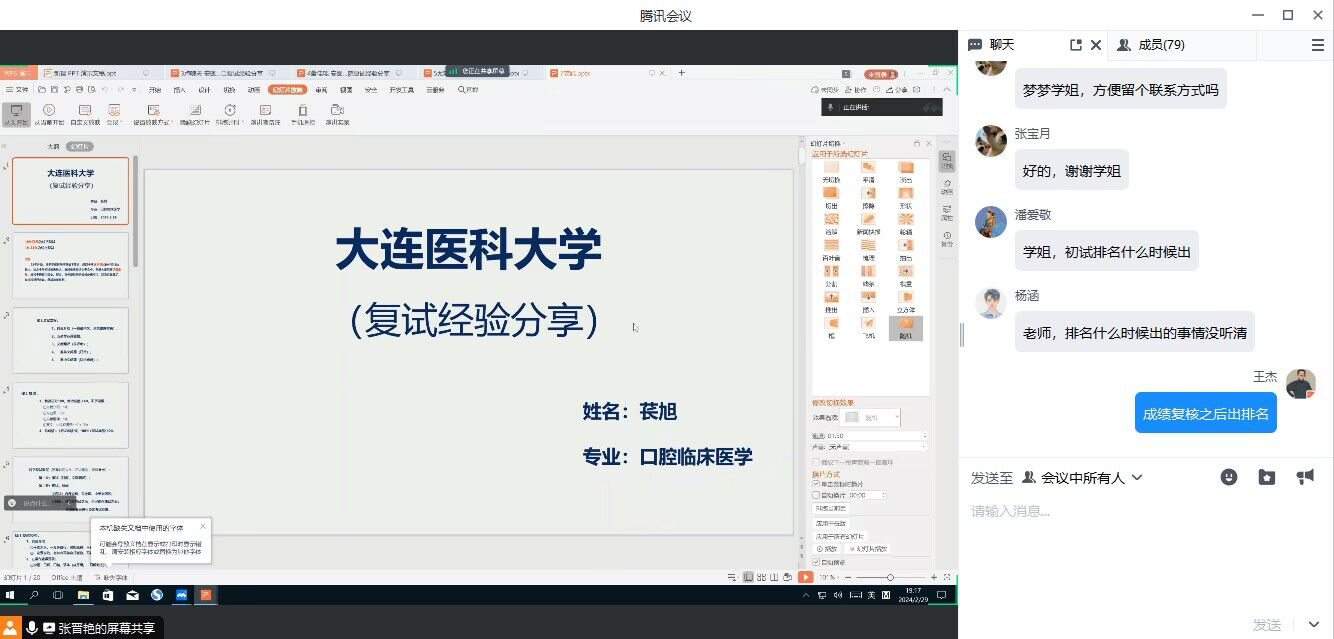This screenshot has height=639, width=1334.
Task: Click the 好的，谢谢学姐 message bubble
Action: tap(1072, 170)
